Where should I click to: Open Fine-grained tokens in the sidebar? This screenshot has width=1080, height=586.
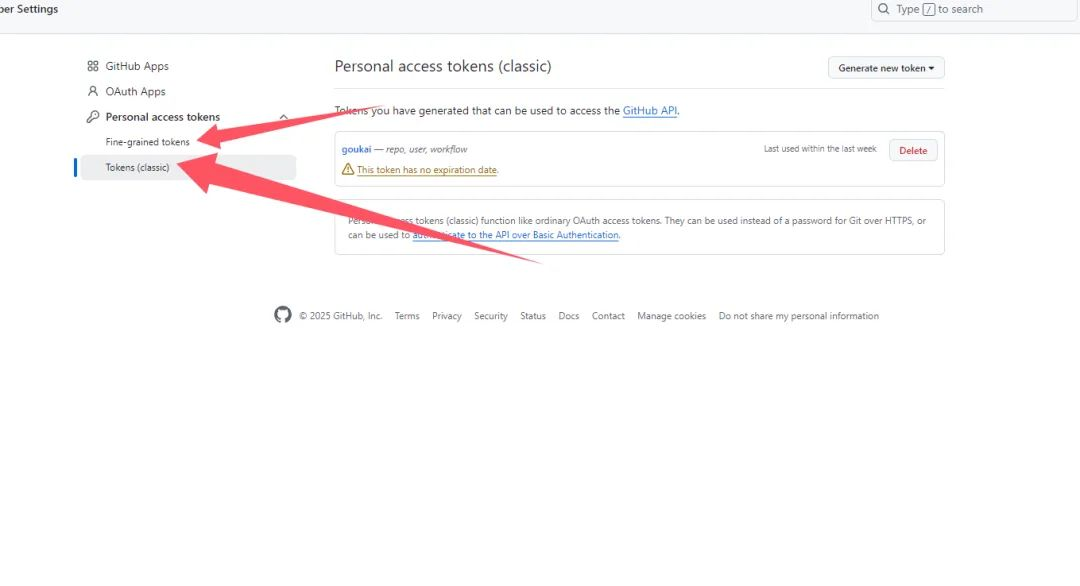tap(147, 142)
